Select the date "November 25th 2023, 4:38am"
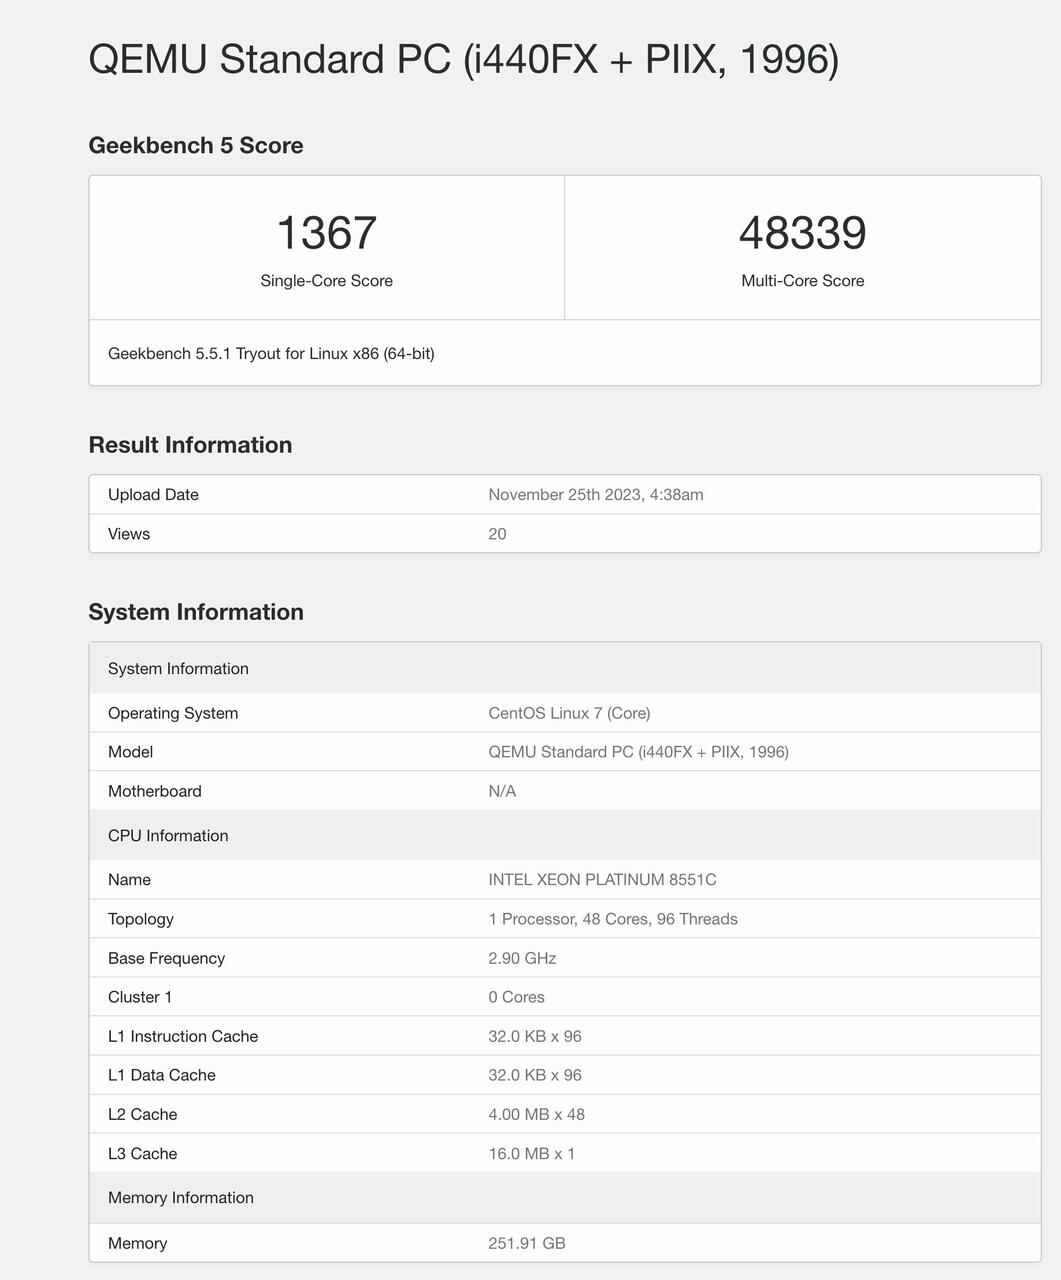1061x1280 pixels. (596, 495)
